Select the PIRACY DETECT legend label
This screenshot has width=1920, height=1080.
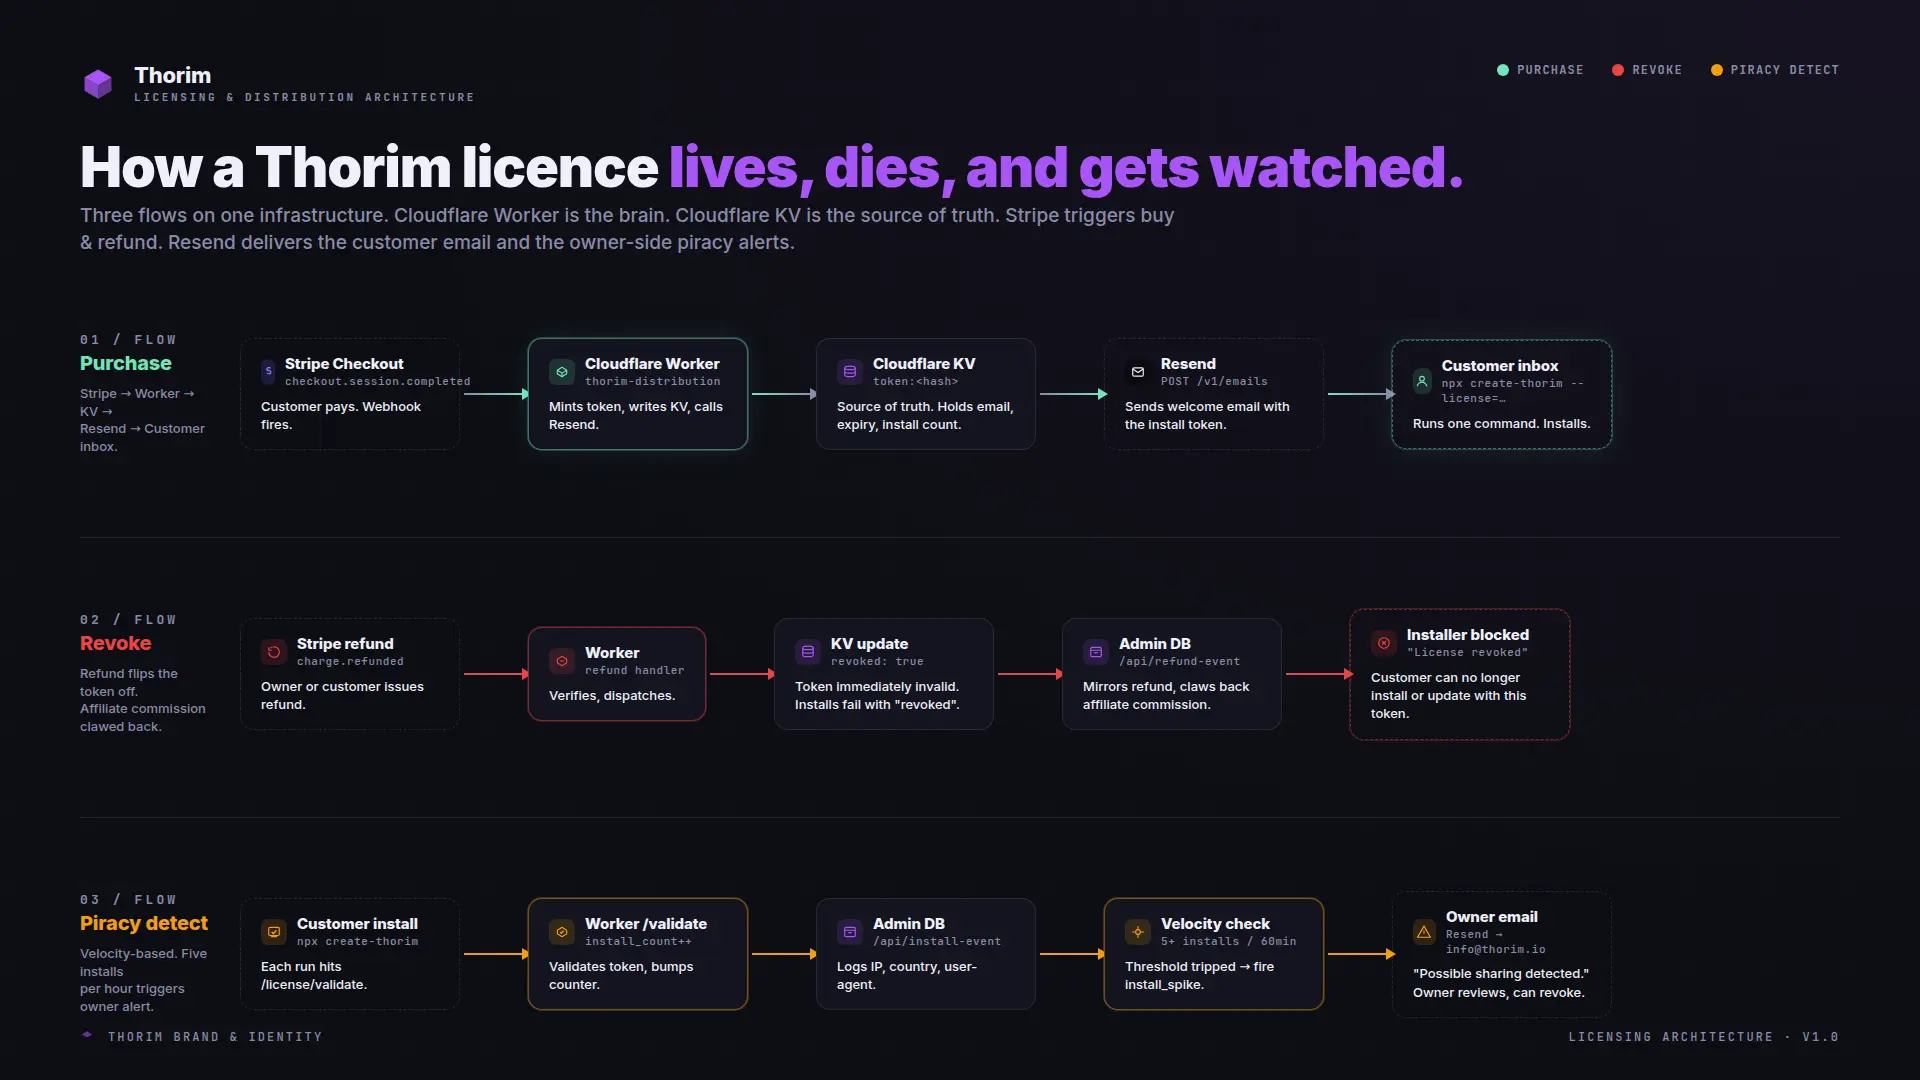click(1785, 70)
